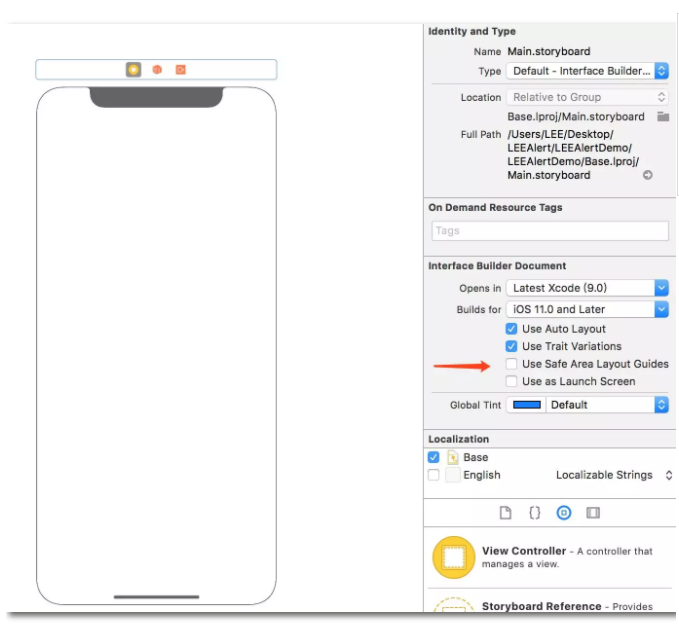
Task: Select the View Controller library object icon
Action: (454, 557)
